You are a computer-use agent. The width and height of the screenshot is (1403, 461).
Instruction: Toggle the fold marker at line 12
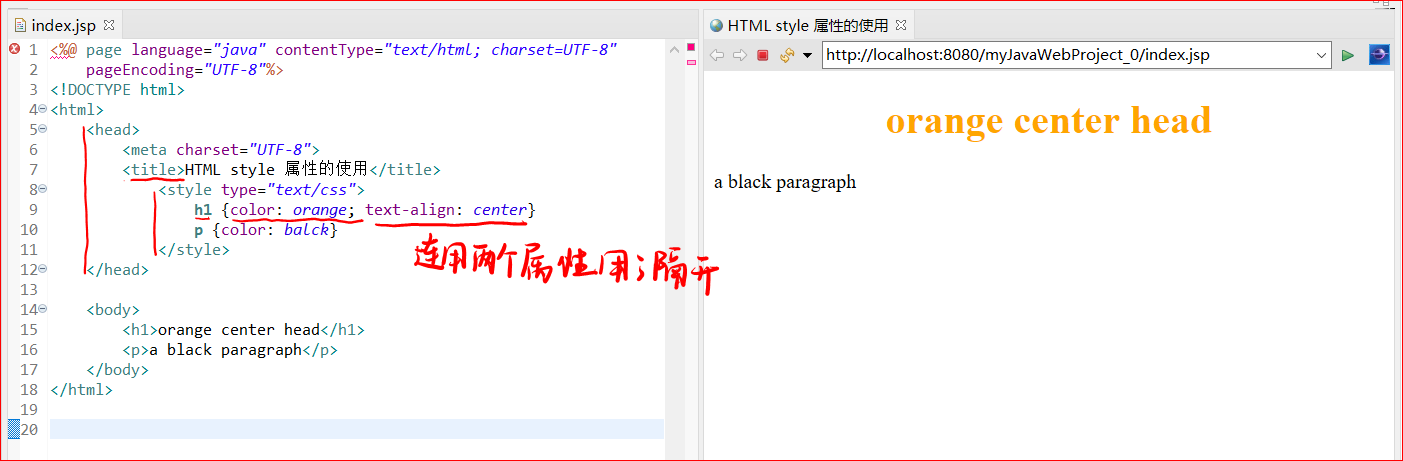pyautogui.click(x=43, y=269)
